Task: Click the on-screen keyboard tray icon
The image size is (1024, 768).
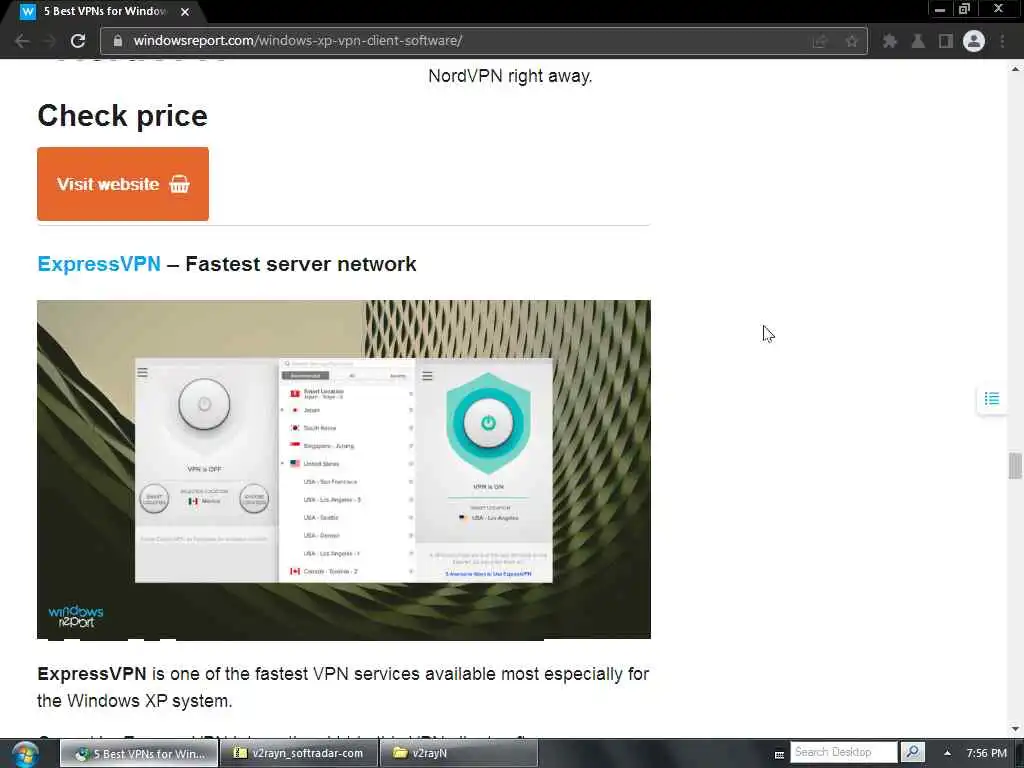Action: click(x=779, y=754)
